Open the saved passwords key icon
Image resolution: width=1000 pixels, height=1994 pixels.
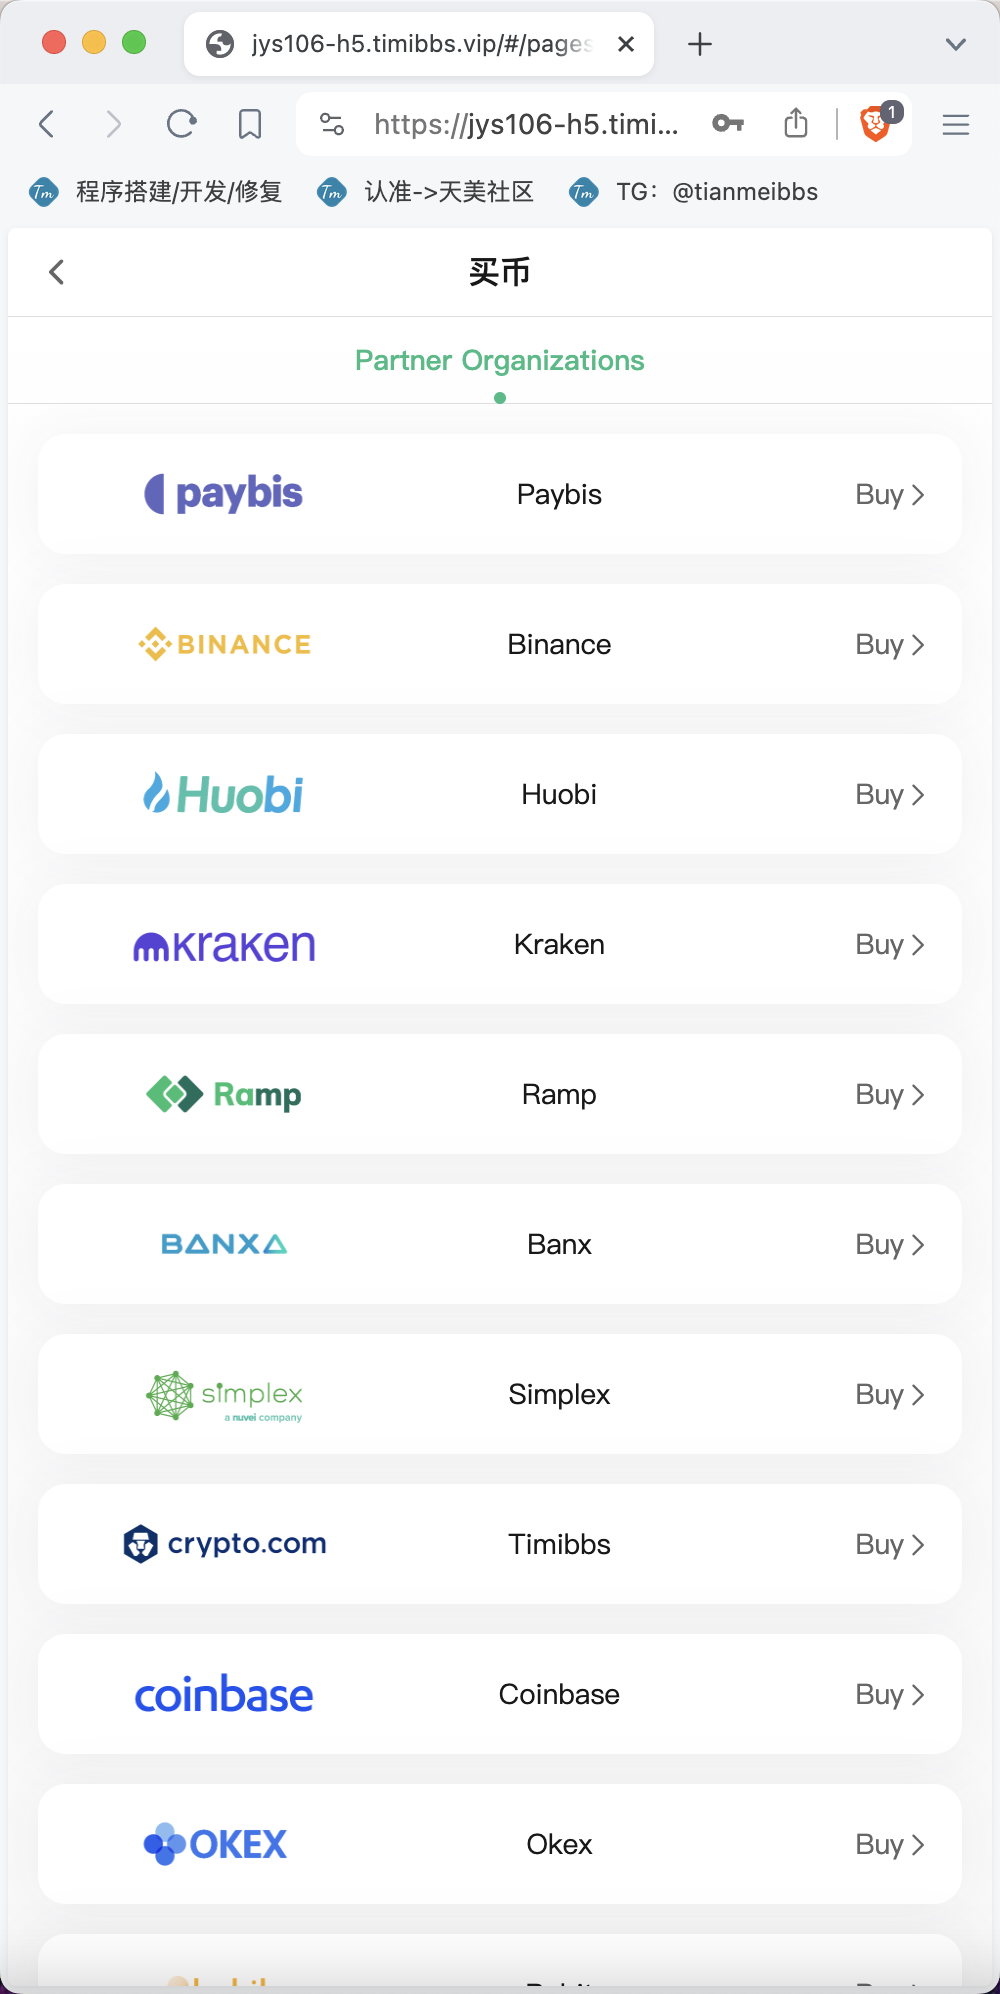pyautogui.click(x=728, y=124)
